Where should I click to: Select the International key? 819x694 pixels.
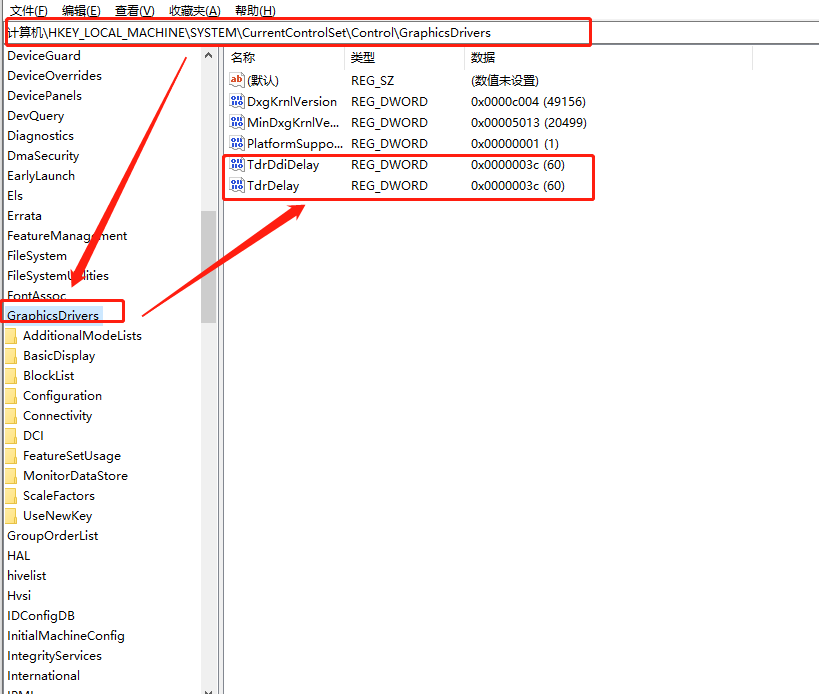(43, 676)
